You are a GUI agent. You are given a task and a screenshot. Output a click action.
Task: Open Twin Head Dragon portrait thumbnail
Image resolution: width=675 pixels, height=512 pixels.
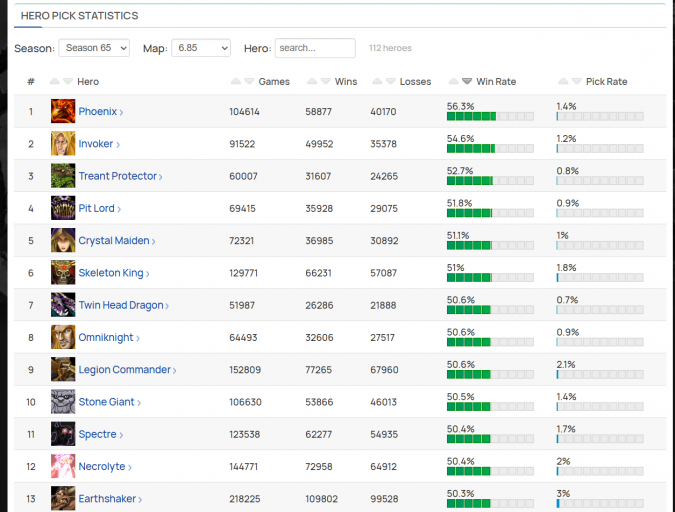[x=63, y=305]
